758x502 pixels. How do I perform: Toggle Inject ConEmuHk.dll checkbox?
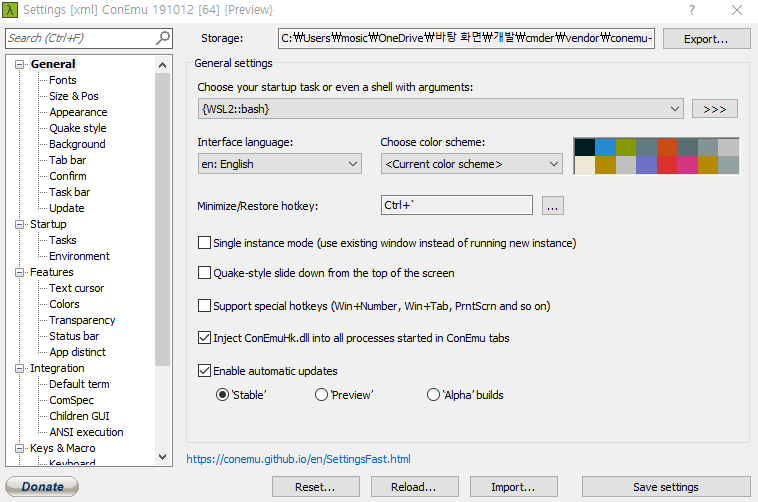coord(204,338)
